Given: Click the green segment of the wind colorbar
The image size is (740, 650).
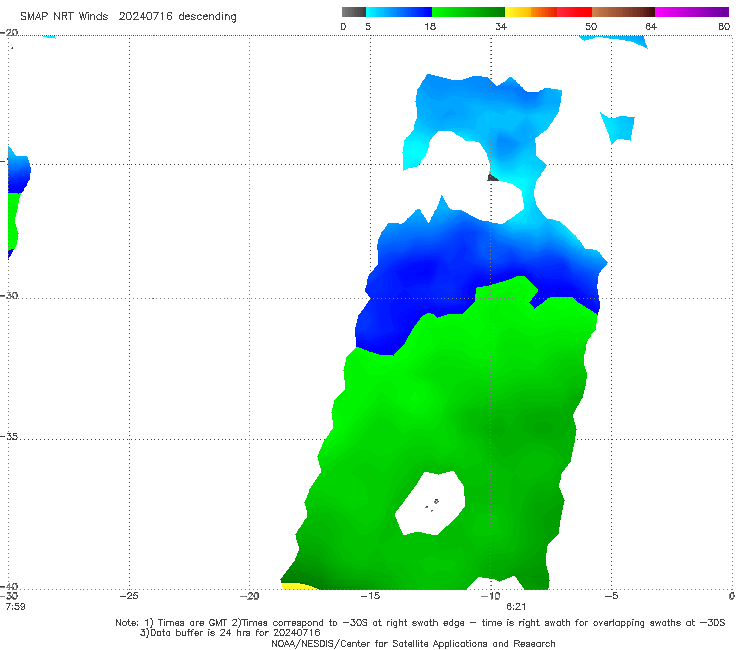Looking at the screenshot, I should (x=468, y=12).
